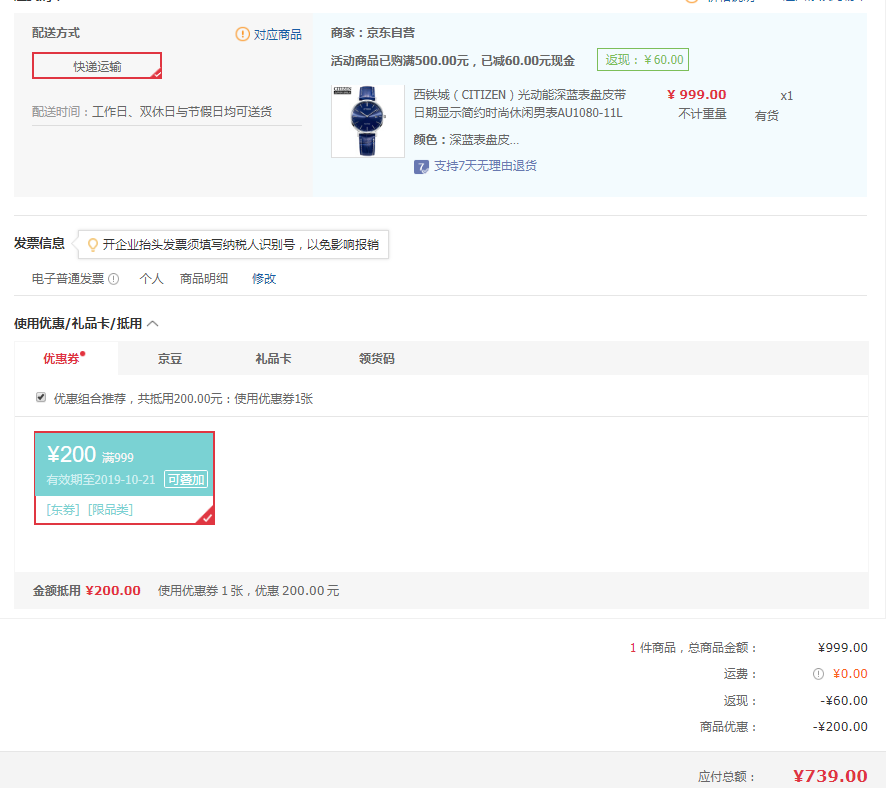887x788 pixels.
Task: Click 修改 to edit invoice info
Action: pos(264,278)
